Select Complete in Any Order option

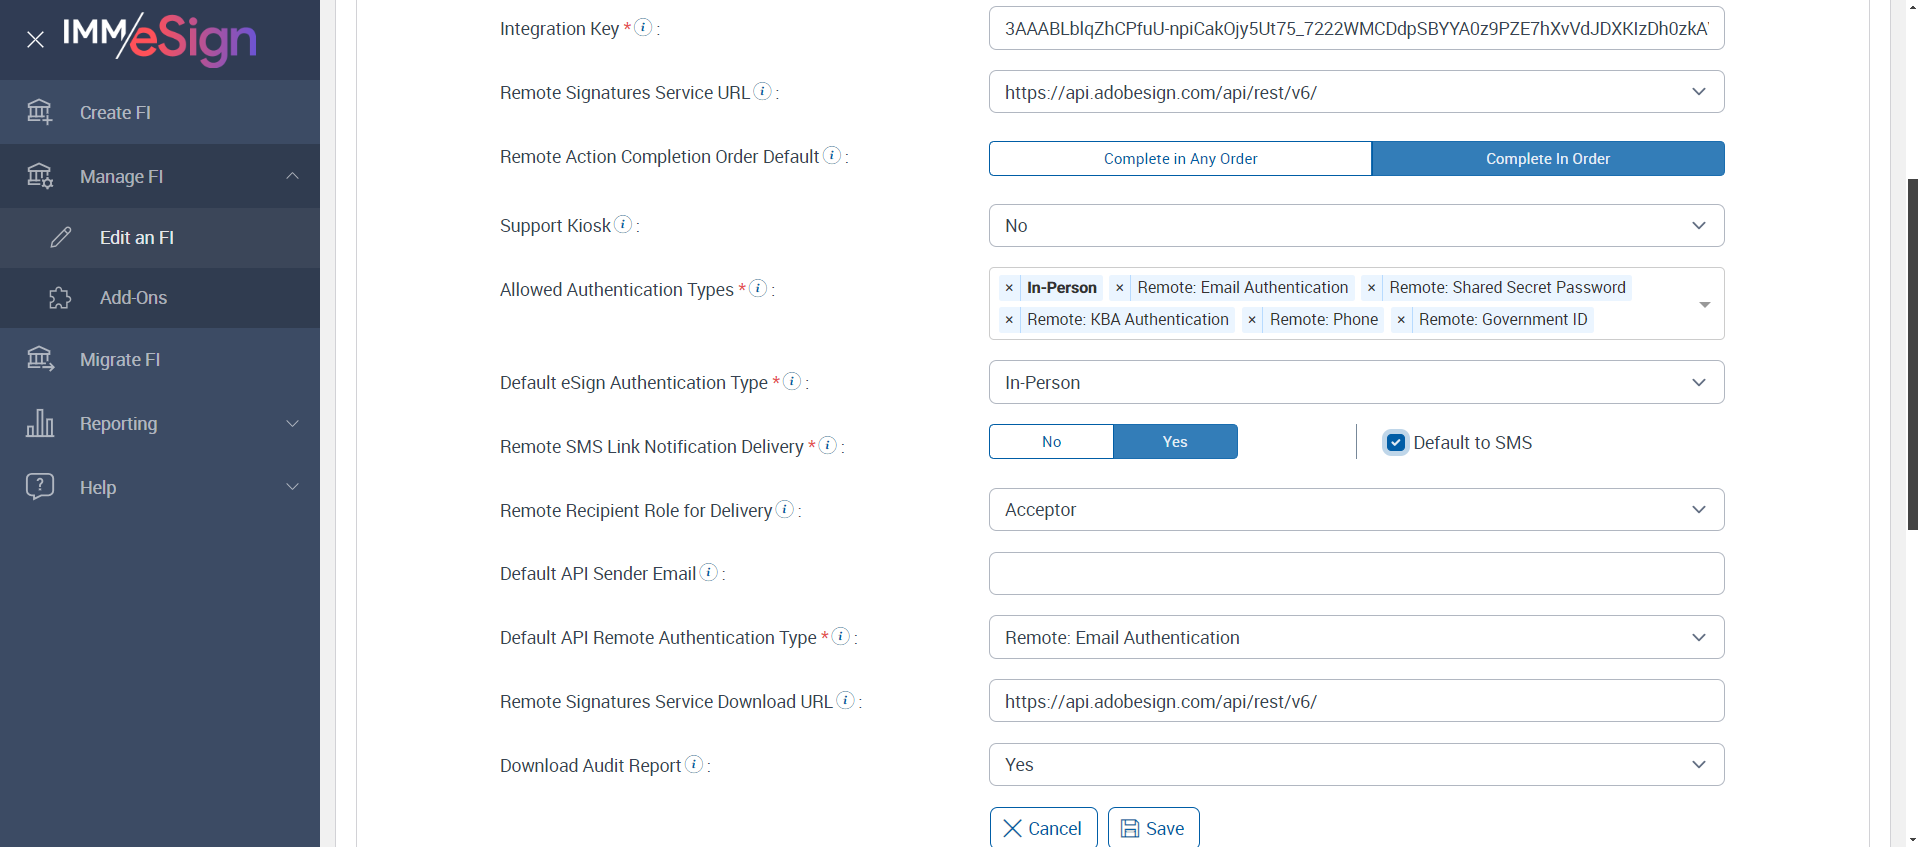coord(1180,158)
